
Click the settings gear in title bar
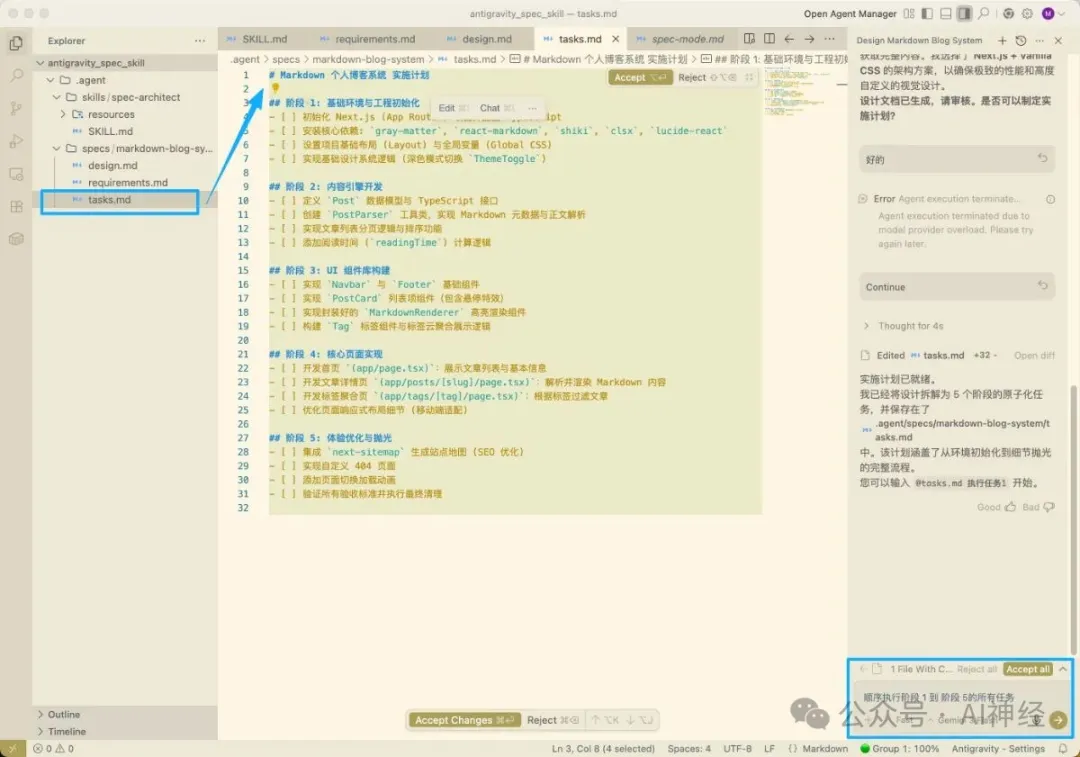click(1027, 14)
